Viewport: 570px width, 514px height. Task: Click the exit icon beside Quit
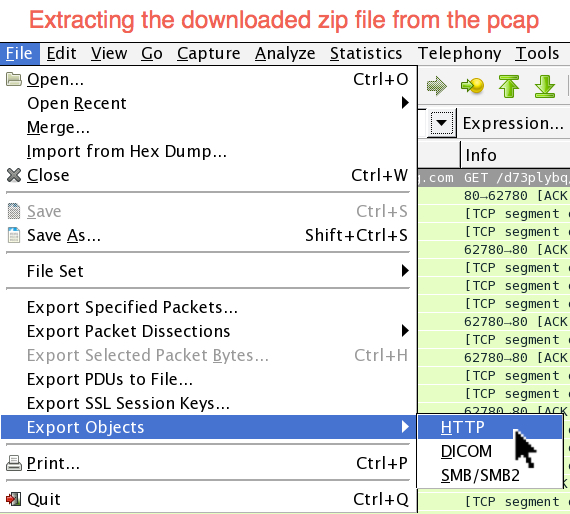coord(14,499)
